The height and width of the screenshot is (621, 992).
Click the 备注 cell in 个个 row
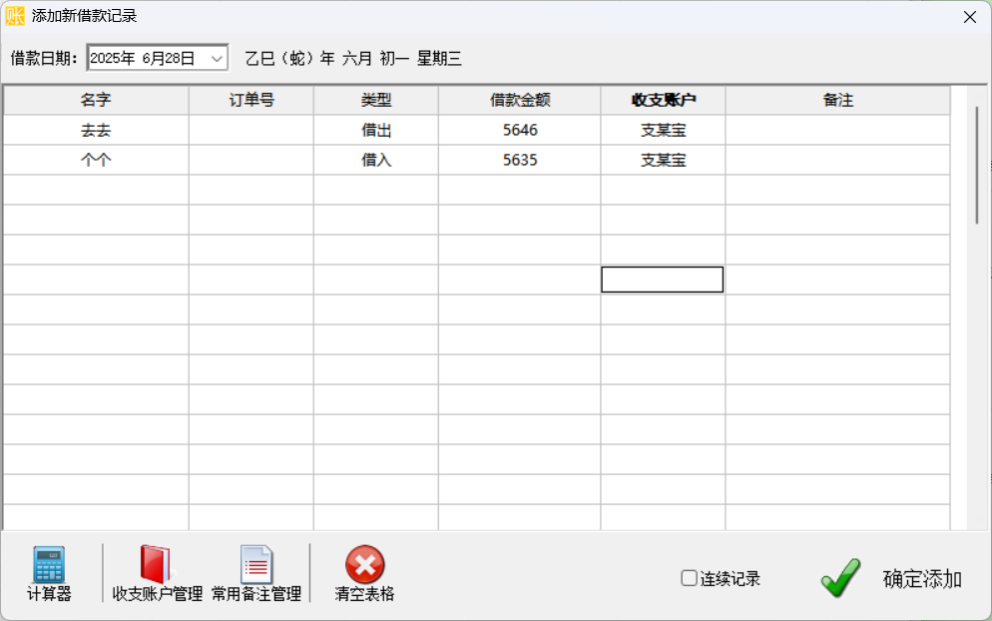pyautogui.click(x=838, y=160)
